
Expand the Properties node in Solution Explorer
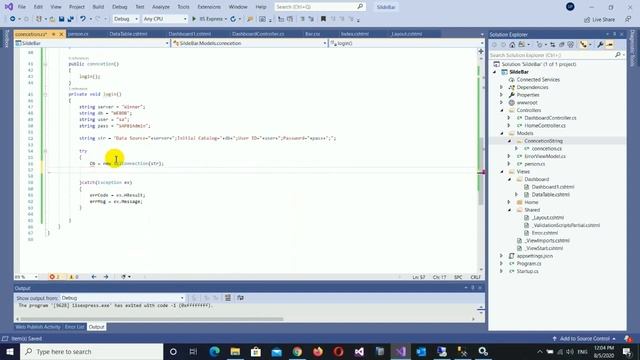pyautogui.click(x=502, y=95)
